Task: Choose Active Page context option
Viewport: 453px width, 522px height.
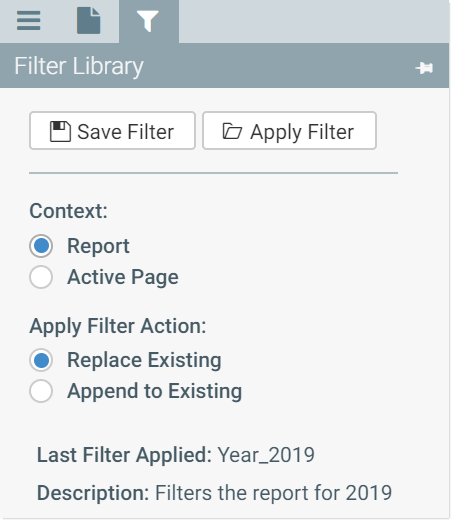Action: tap(41, 277)
